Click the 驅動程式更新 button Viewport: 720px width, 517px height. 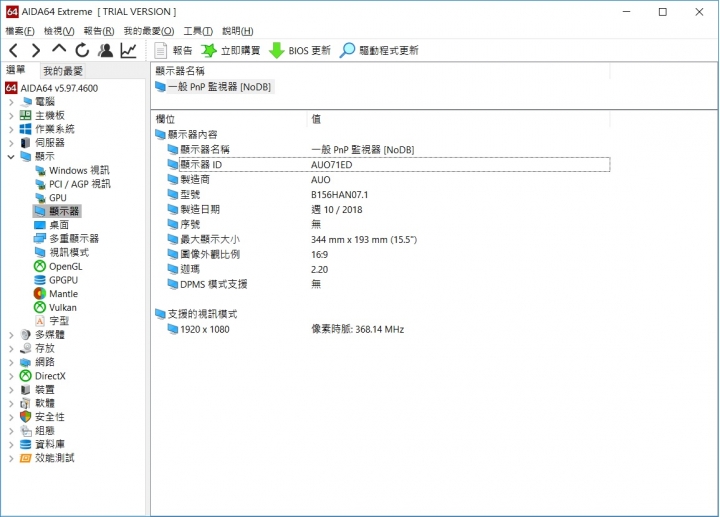point(379,51)
